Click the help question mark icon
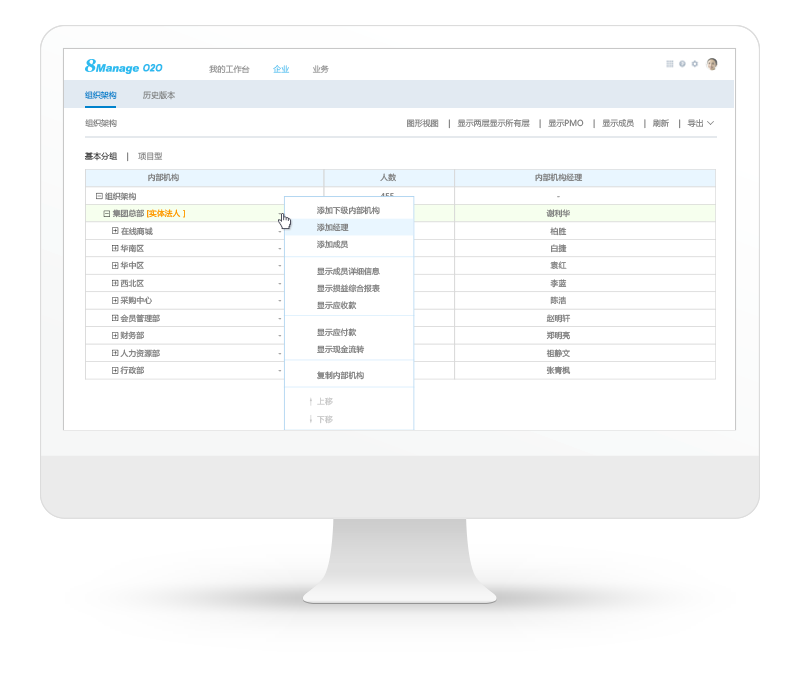800x691 pixels. click(x=682, y=64)
